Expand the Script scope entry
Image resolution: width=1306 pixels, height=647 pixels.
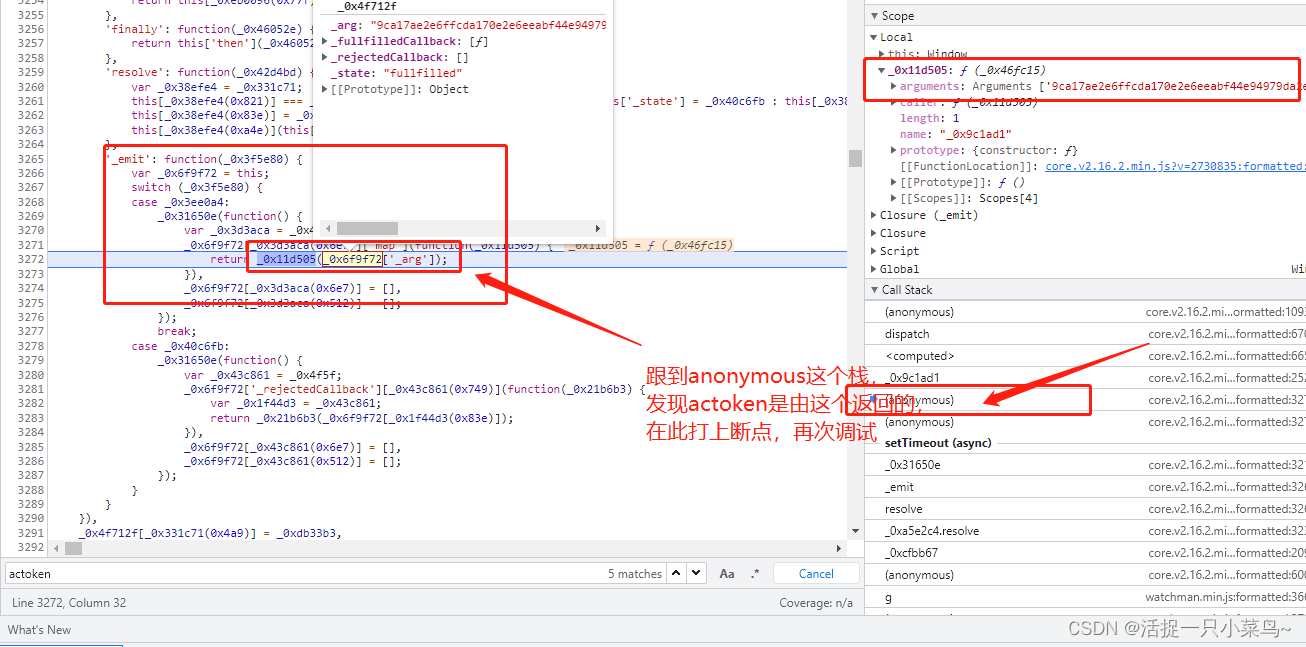click(x=874, y=251)
